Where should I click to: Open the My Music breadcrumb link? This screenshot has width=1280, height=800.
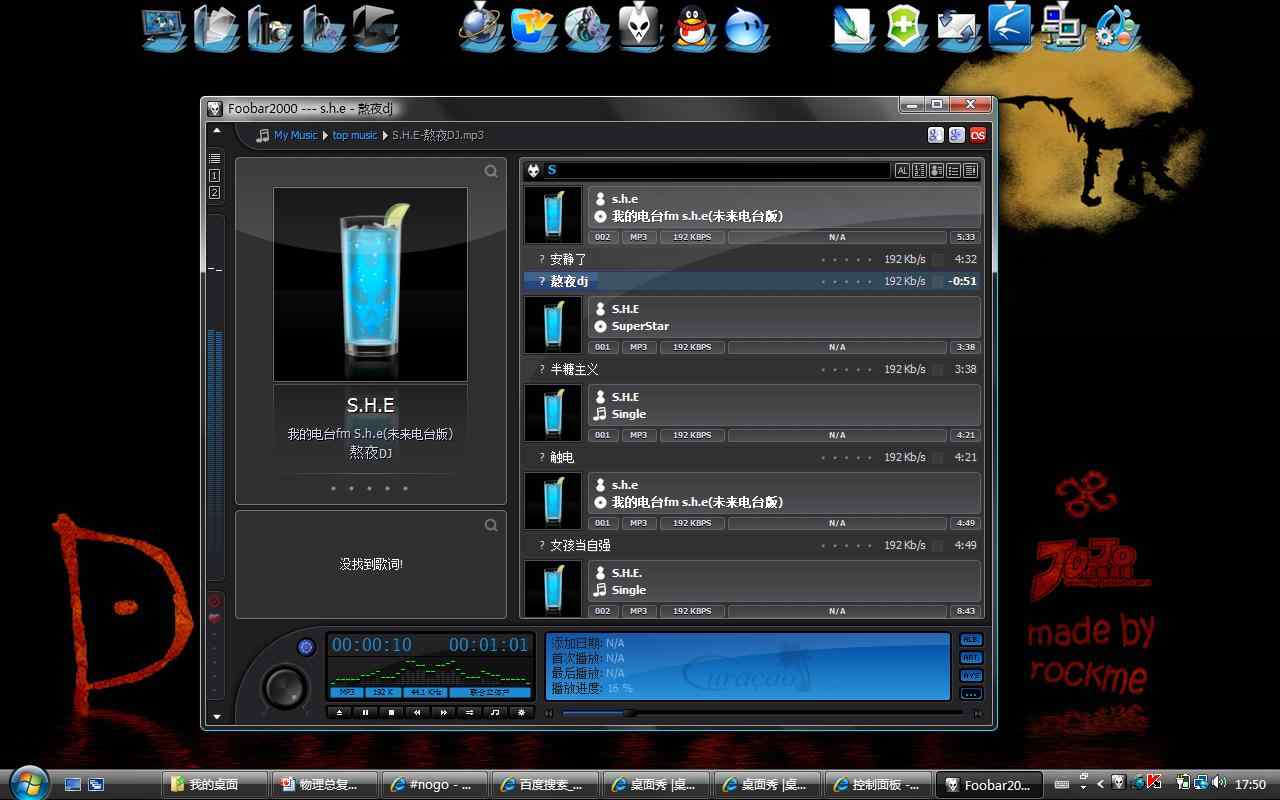[x=295, y=135]
